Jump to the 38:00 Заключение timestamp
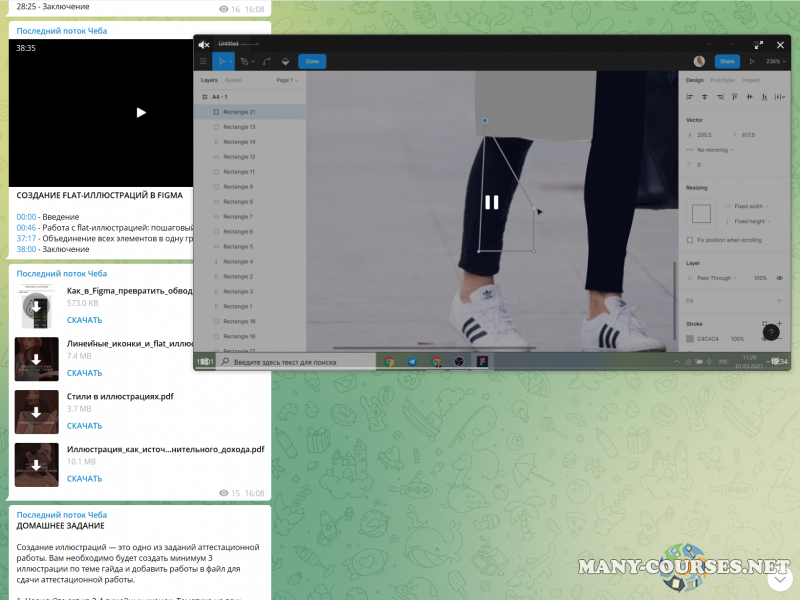800x600 pixels. coord(27,250)
